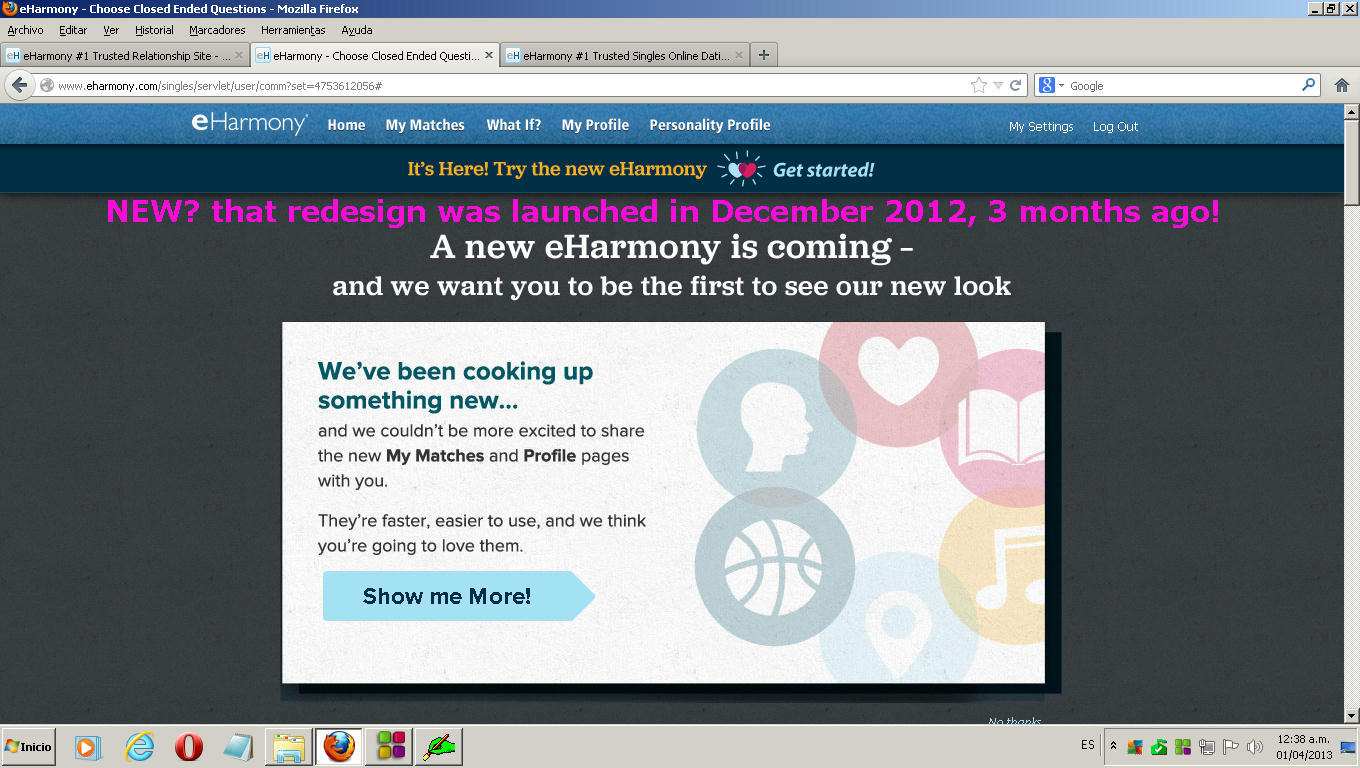The height and width of the screenshot is (768, 1360).
Task: Dismiss with the 'No thanks' link
Action: [1015, 721]
